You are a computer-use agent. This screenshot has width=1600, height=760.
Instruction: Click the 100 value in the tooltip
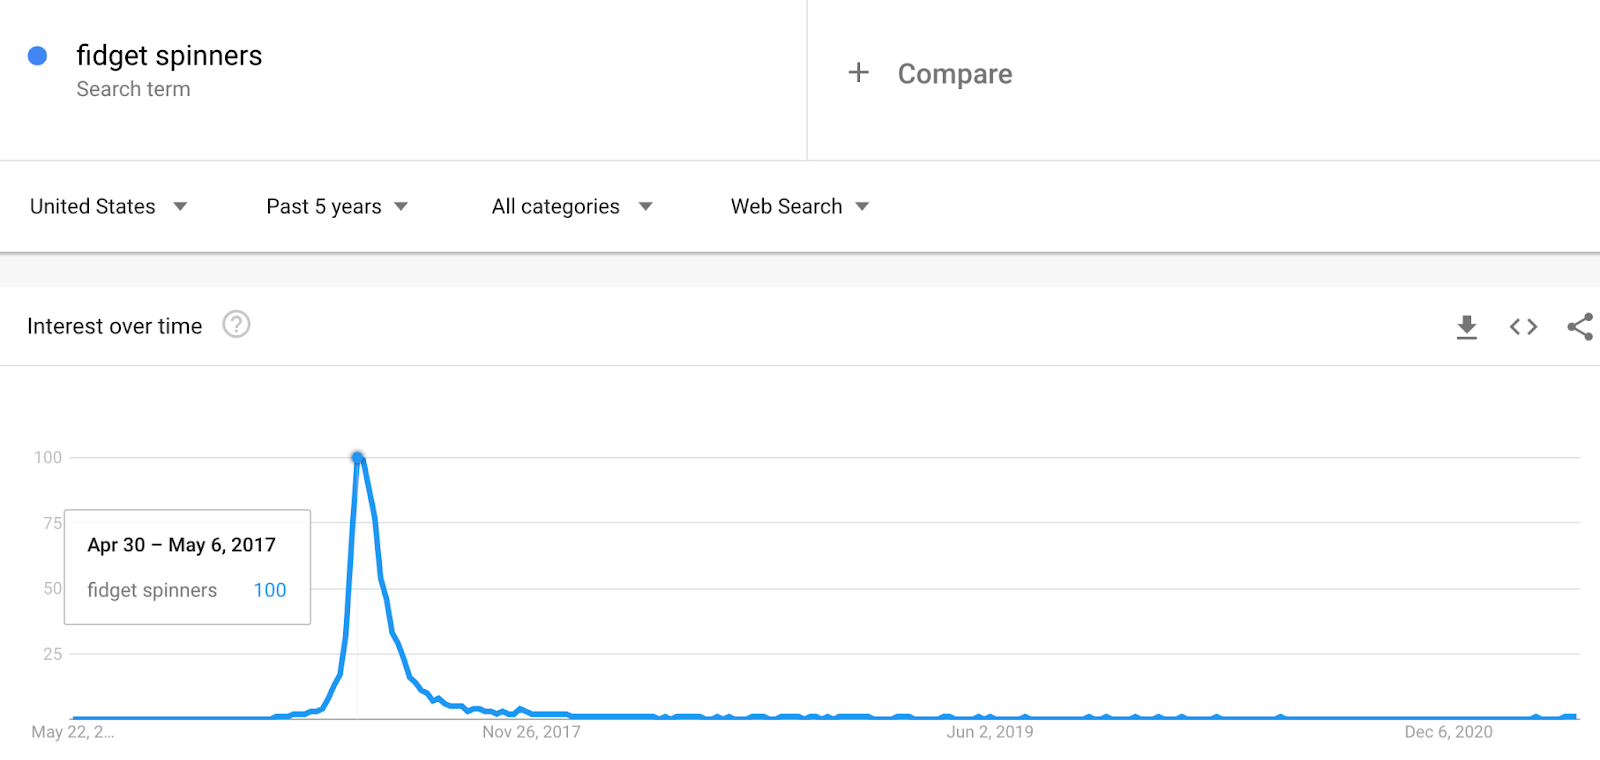(270, 590)
